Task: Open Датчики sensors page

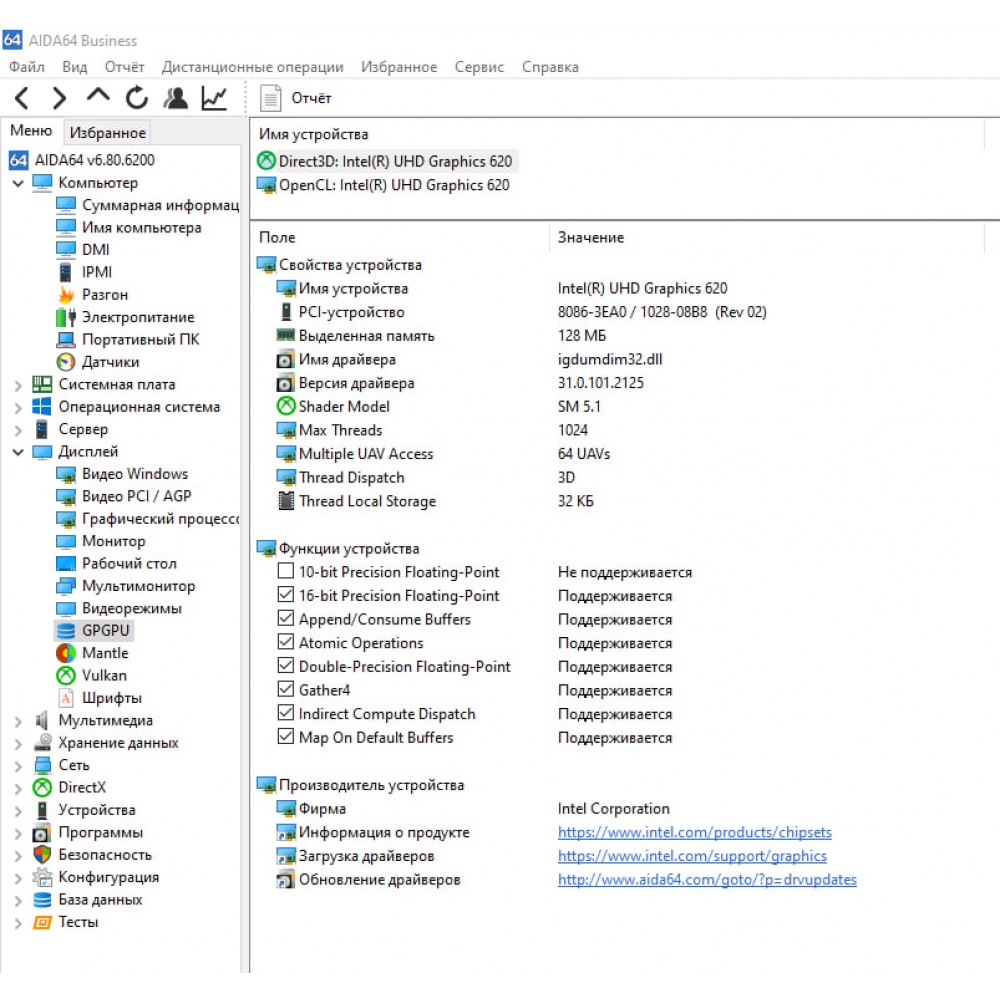Action: tap(98, 362)
